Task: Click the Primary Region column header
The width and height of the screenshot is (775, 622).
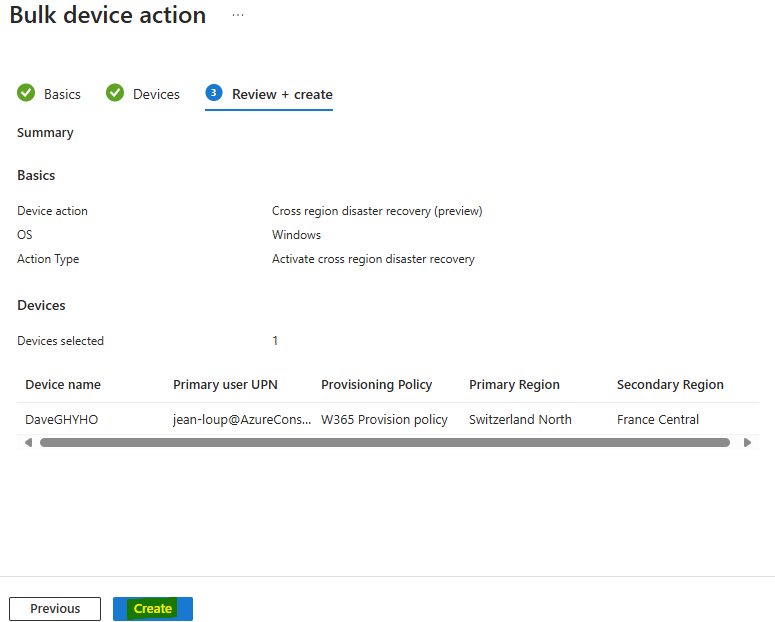Action: click(x=515, y=385)
